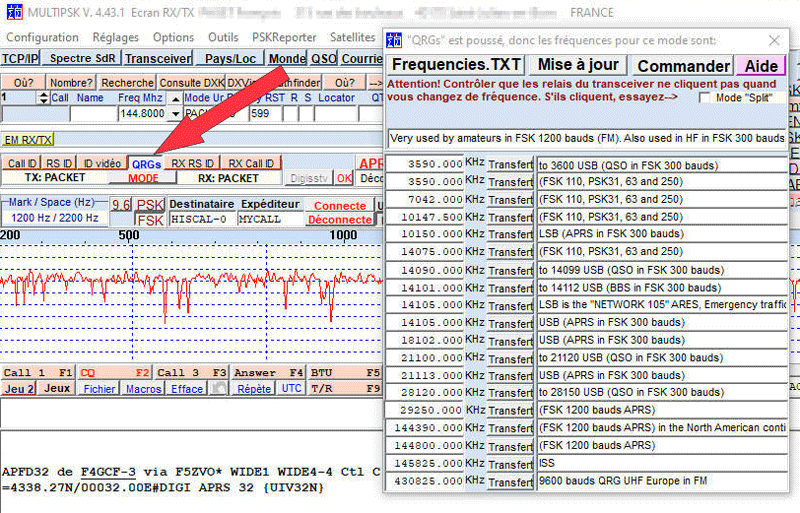
Task: Click the Macros button
Action: coord(143,389)
